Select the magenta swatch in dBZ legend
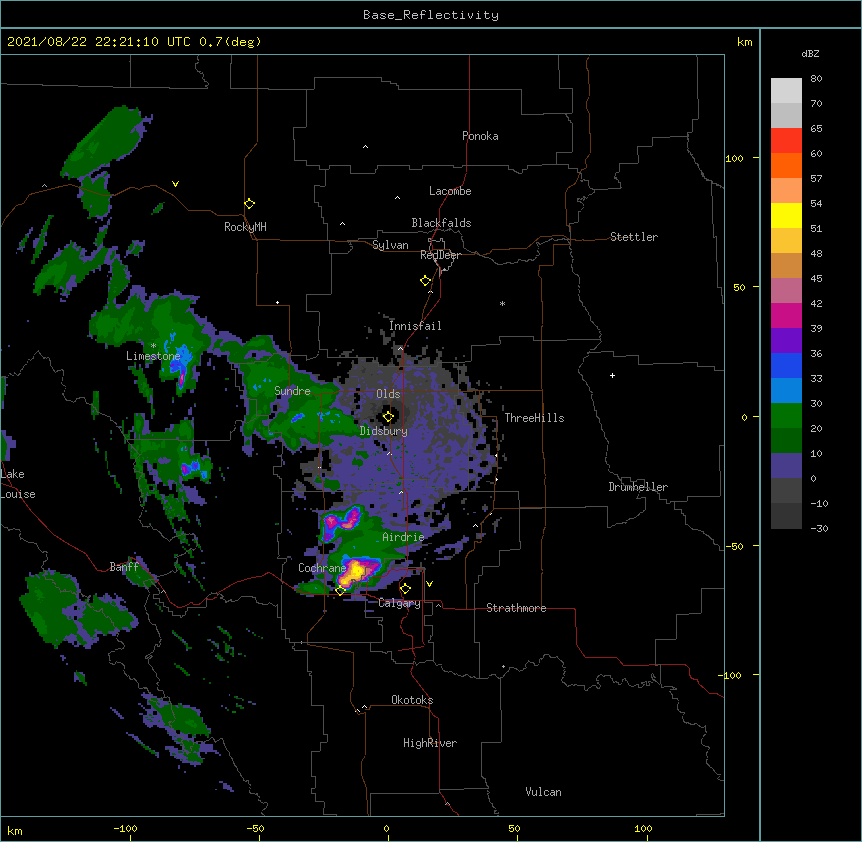Viewport: 862px width, 842px height. pos(786,315)
